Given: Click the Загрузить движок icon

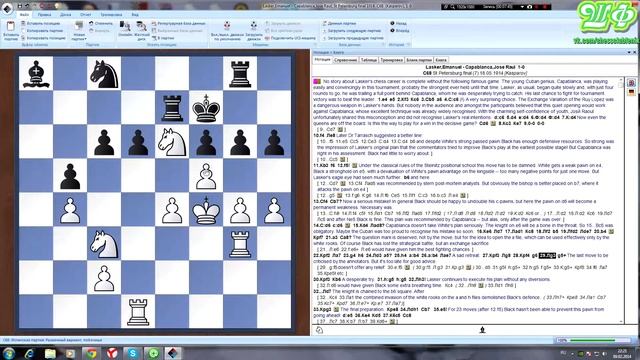Looking at the screenshot, I should [x=253, y=31].
